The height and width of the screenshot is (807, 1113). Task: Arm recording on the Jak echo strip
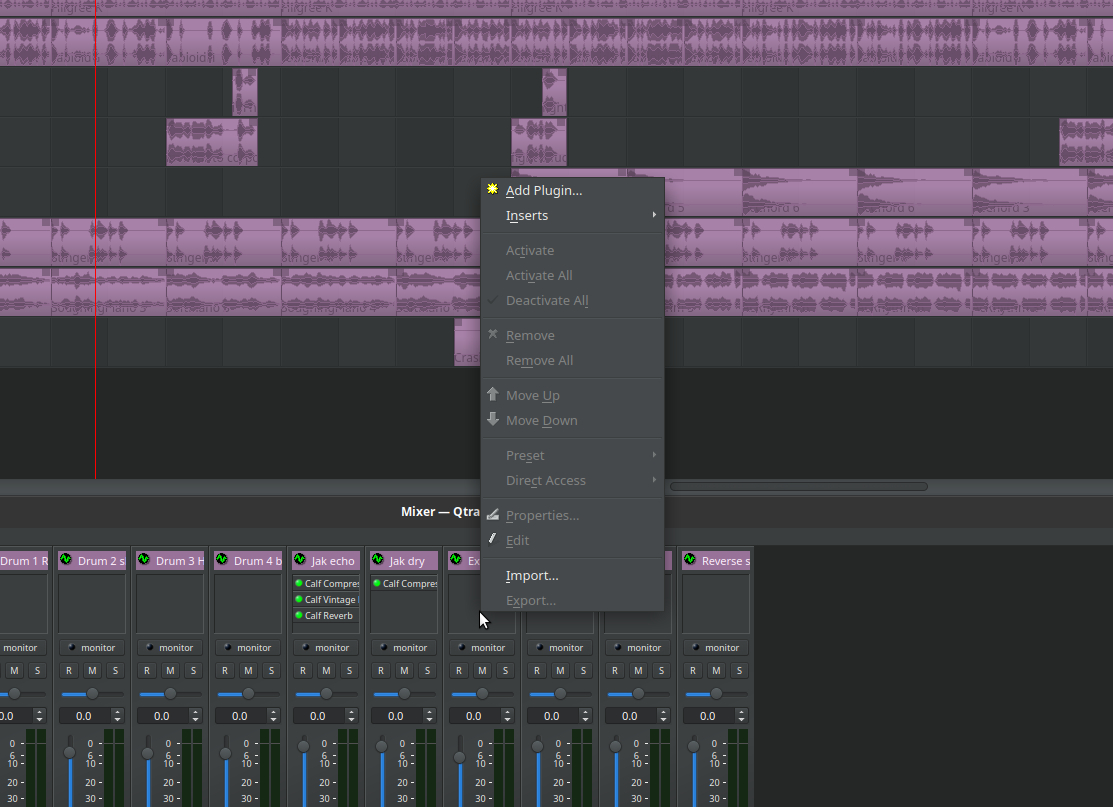pyautogui.click(x=303, y=671)
